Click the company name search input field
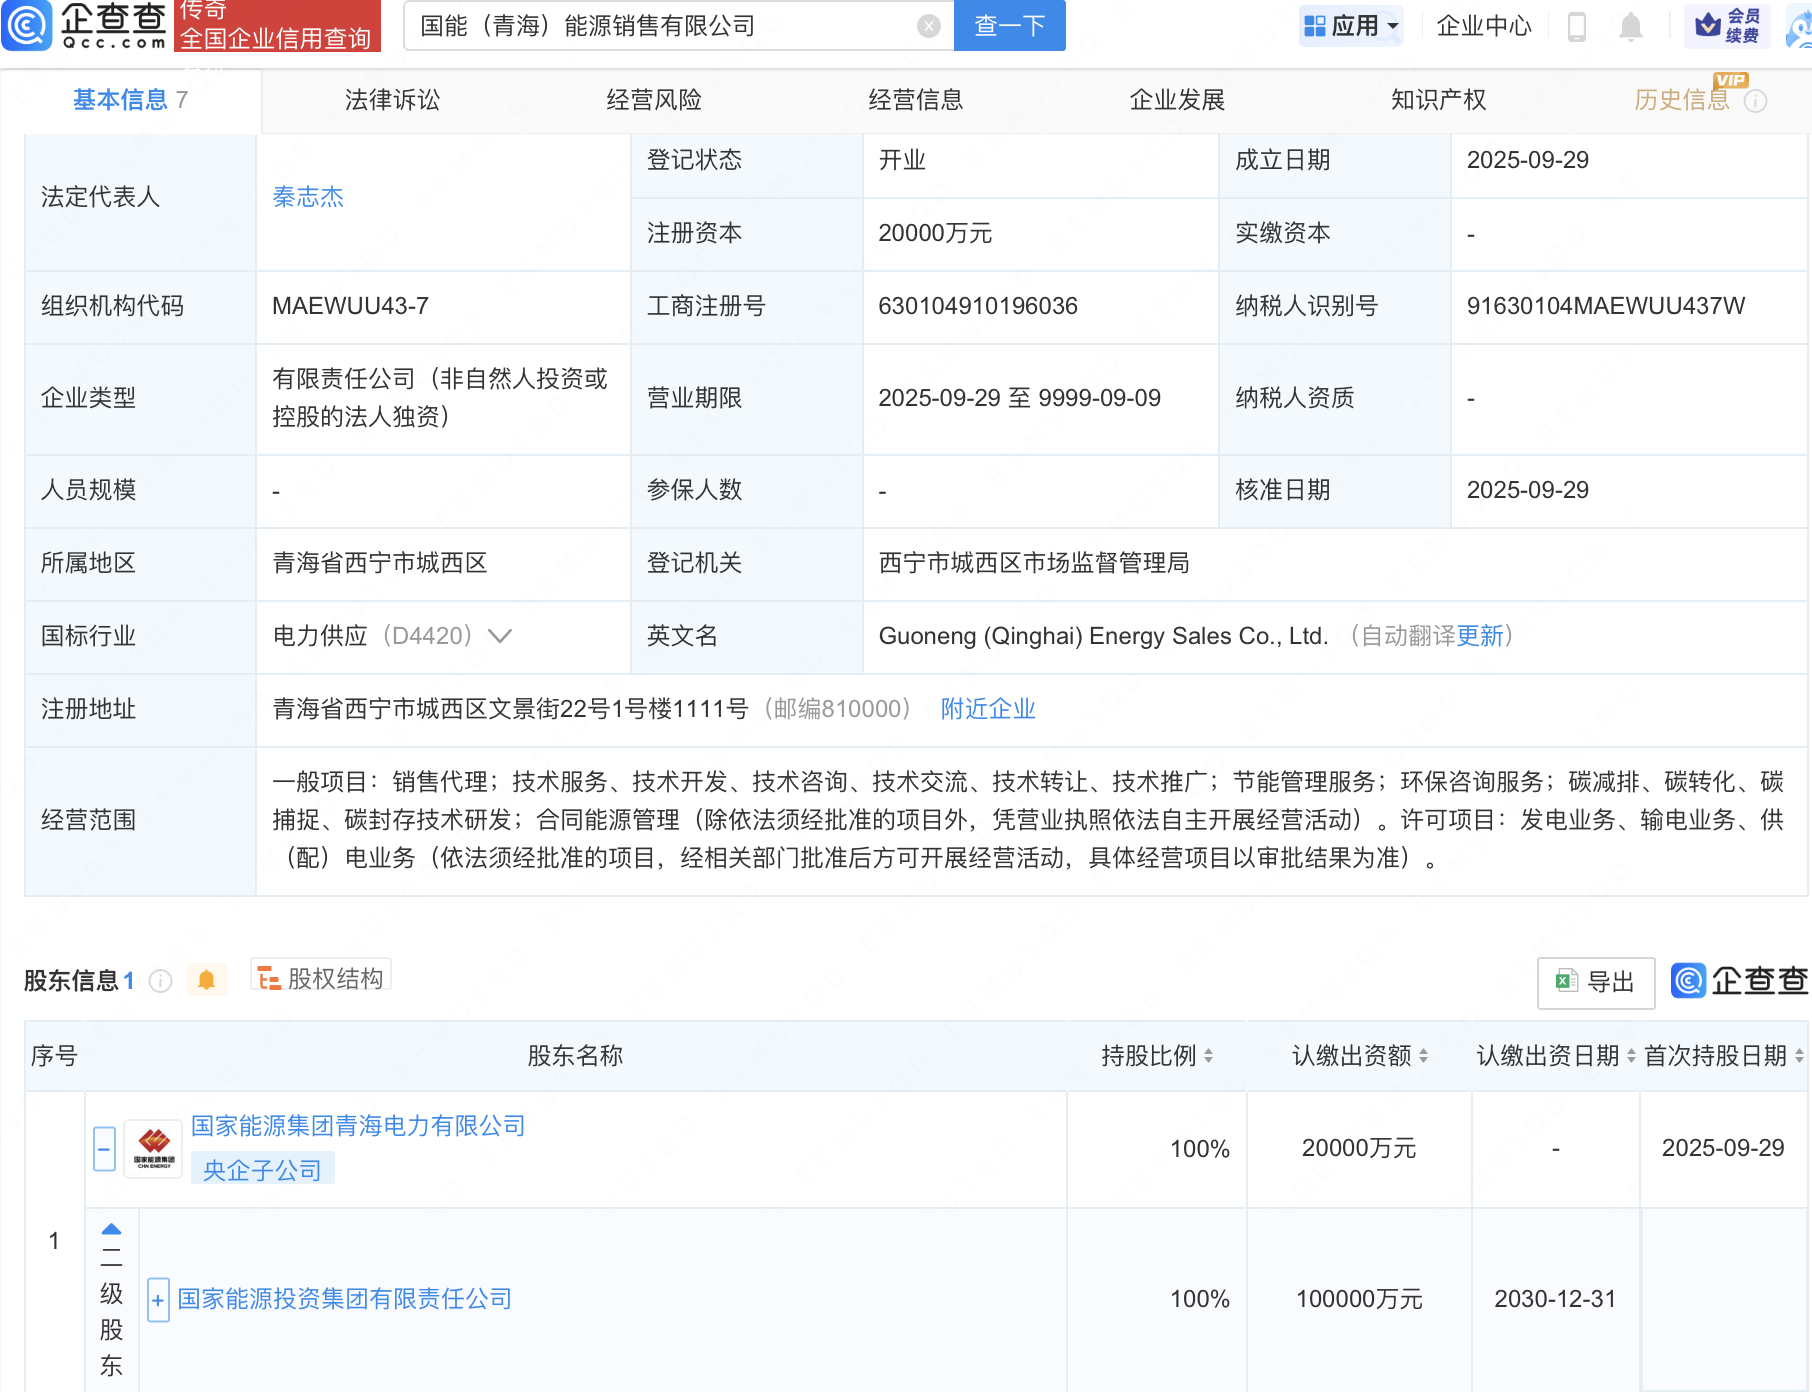Screen dimensions: 1812x1392 click(660, 26)
